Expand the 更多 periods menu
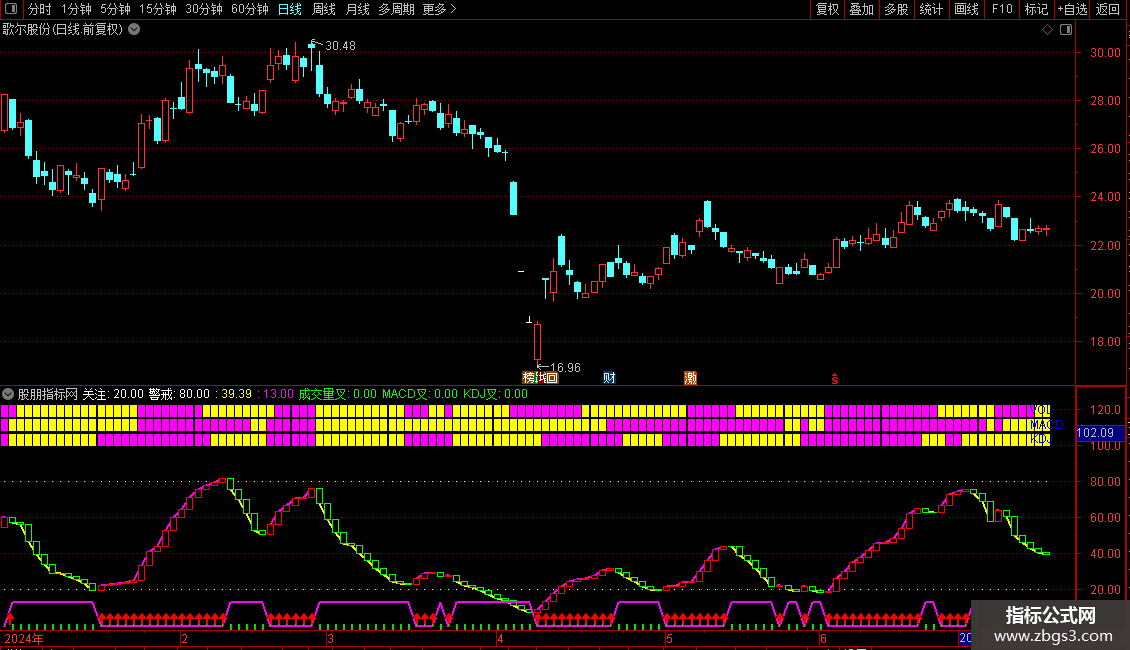The height and width of the screenshot is (650, 1130). click(440, 9)
